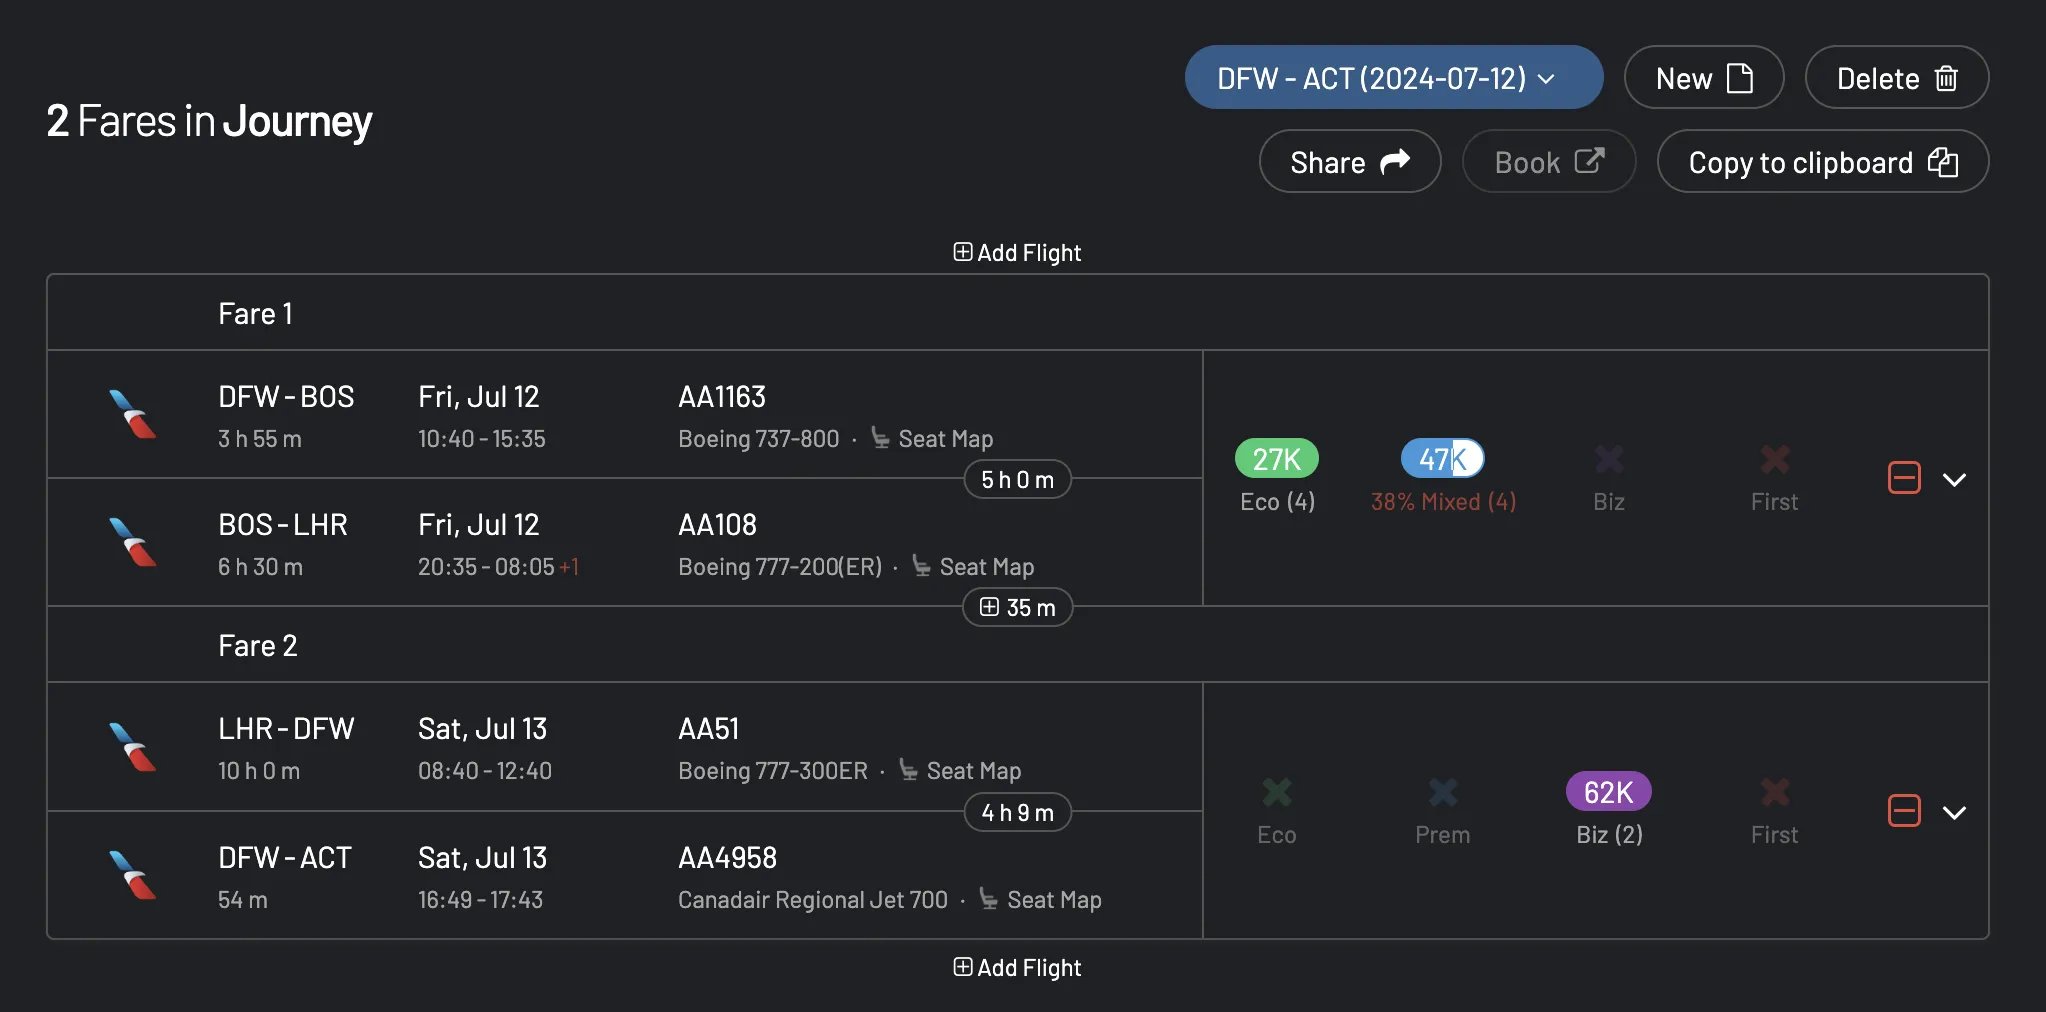This screenshot has width=2046, height=1012.
Task: Click seat icon next to Canadair Regional Jet 700
Action: (x=988, y=899)
